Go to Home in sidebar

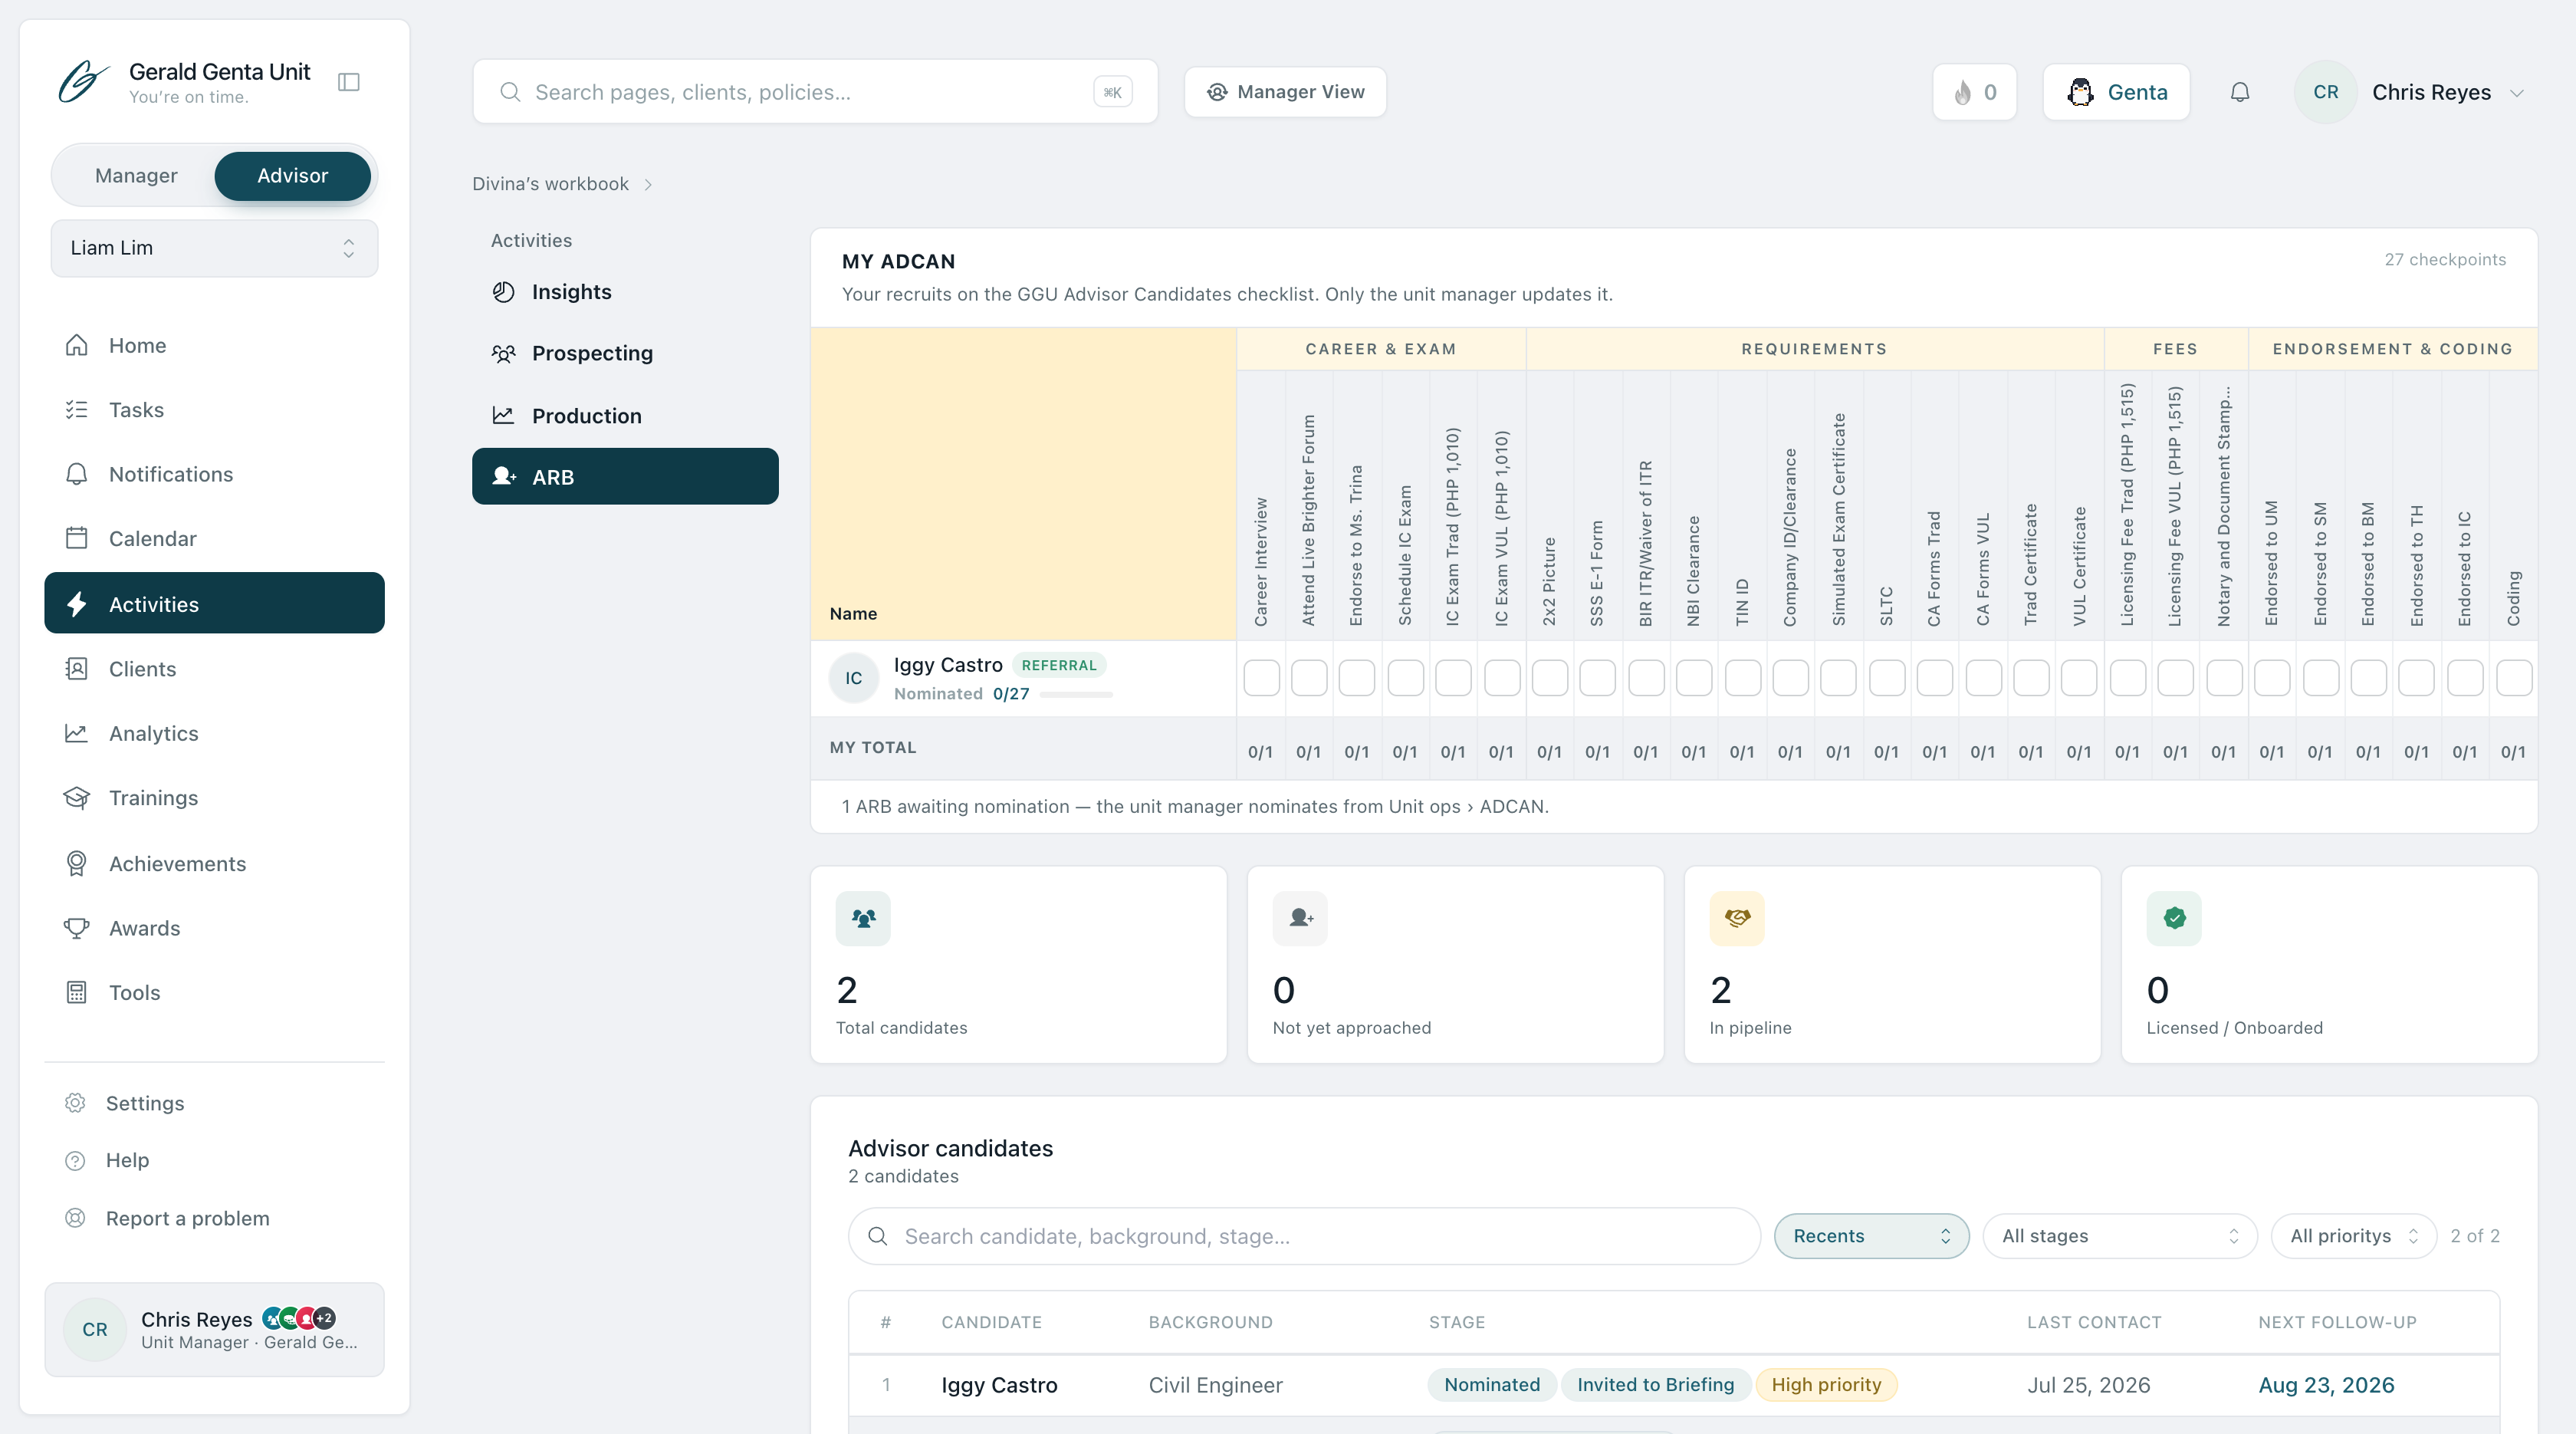click(x=214, y=345)
